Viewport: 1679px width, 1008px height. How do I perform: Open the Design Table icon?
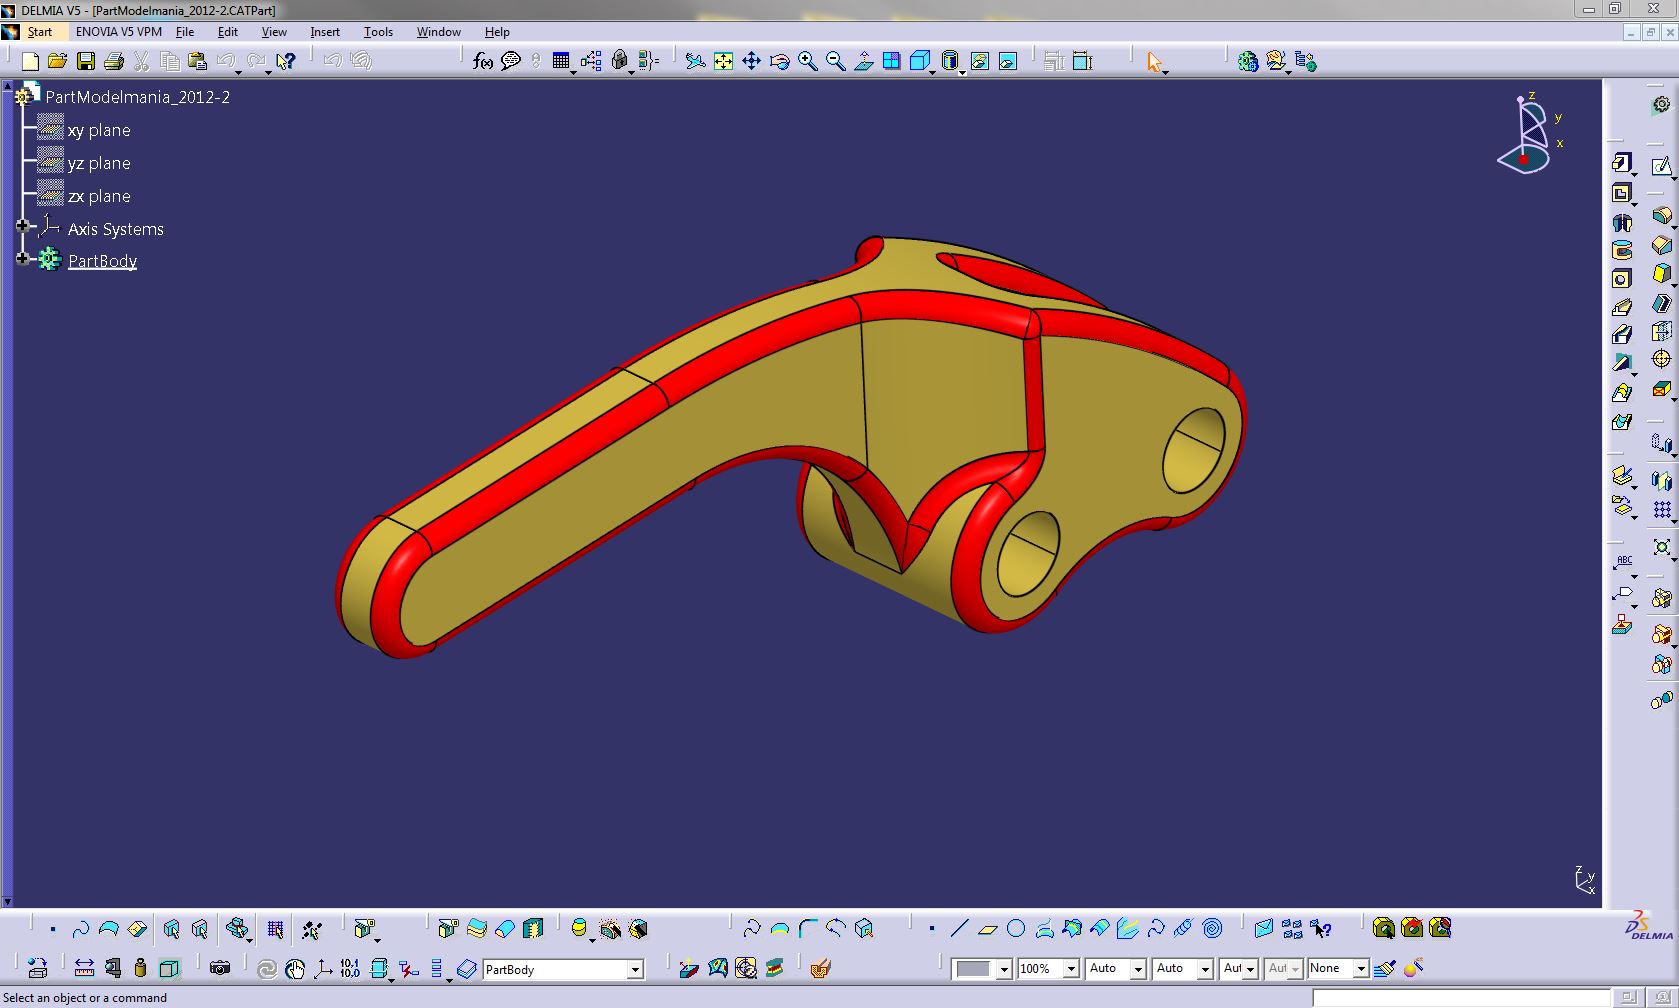click(x=561, y=61)
